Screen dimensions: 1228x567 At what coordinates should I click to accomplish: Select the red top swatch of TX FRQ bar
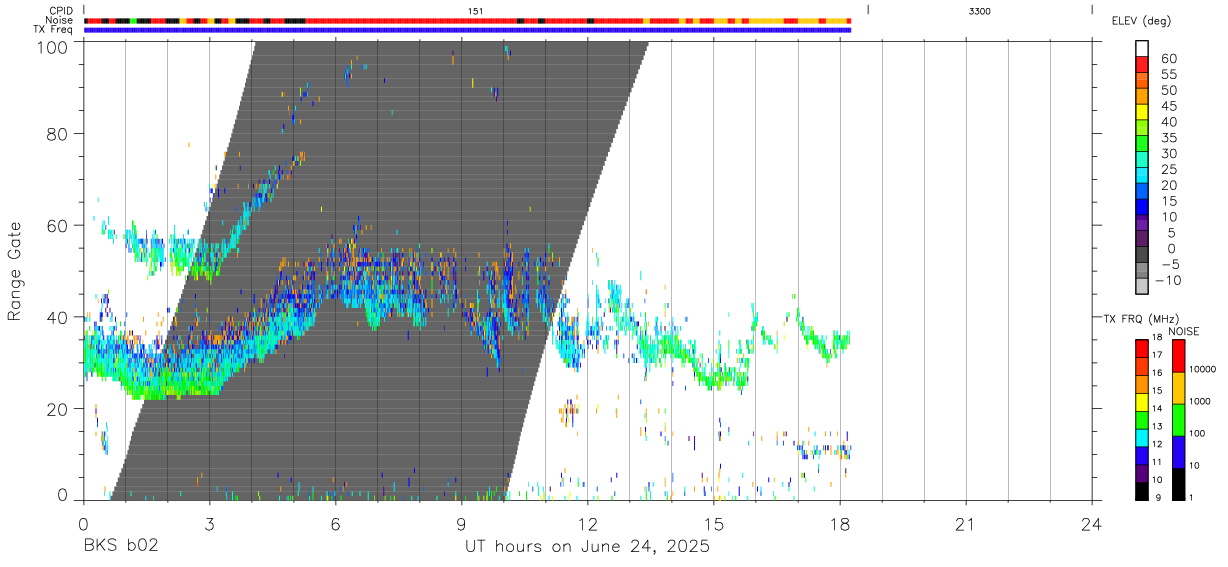1142,347
